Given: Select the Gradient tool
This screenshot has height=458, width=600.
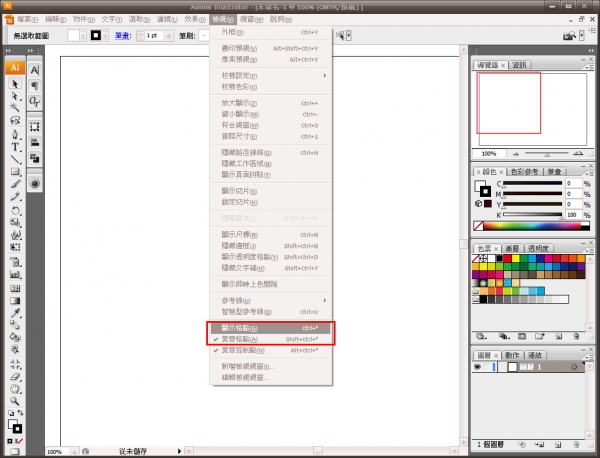Looking at the screenshot, I should click(15, 300).
